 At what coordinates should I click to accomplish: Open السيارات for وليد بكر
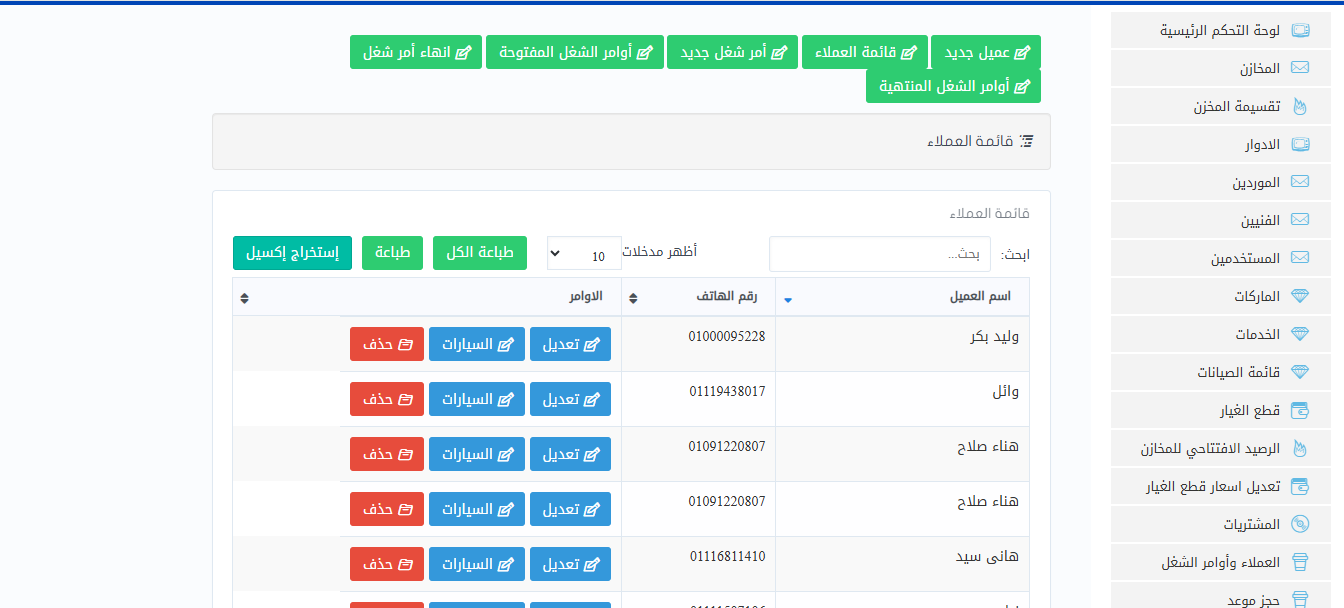coord(477,344)
